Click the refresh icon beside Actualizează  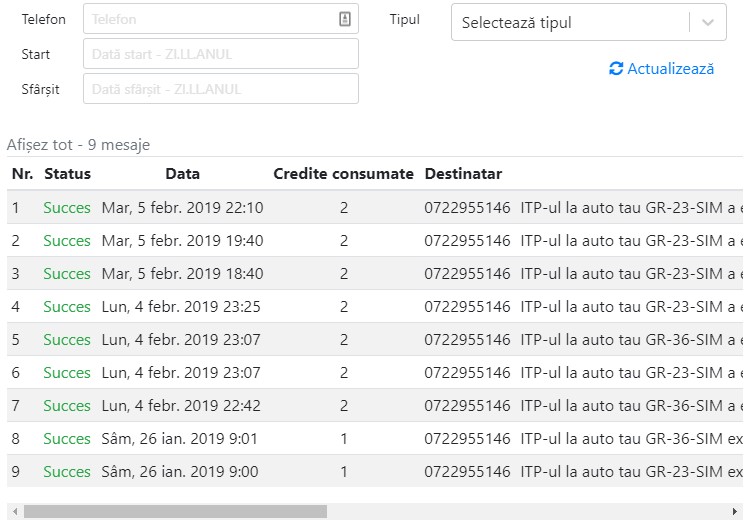(x=616, y=69)
